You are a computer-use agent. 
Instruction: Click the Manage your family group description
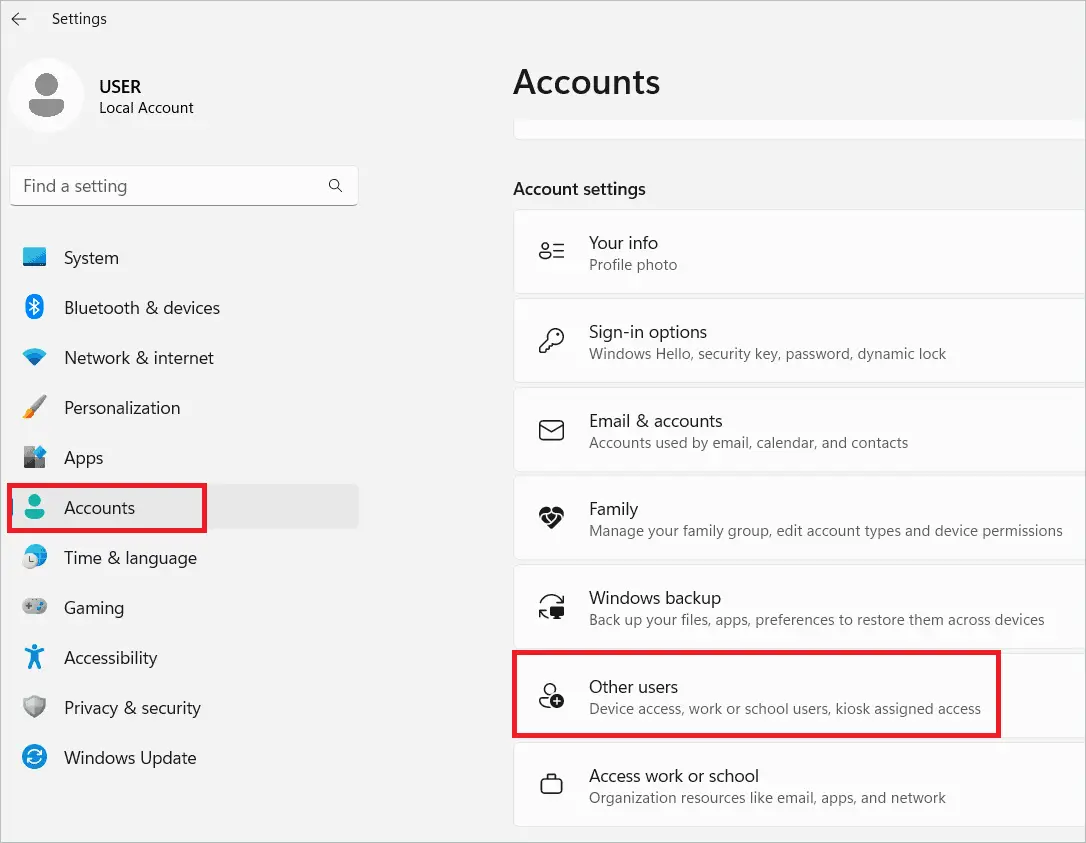tap(826, 531)
